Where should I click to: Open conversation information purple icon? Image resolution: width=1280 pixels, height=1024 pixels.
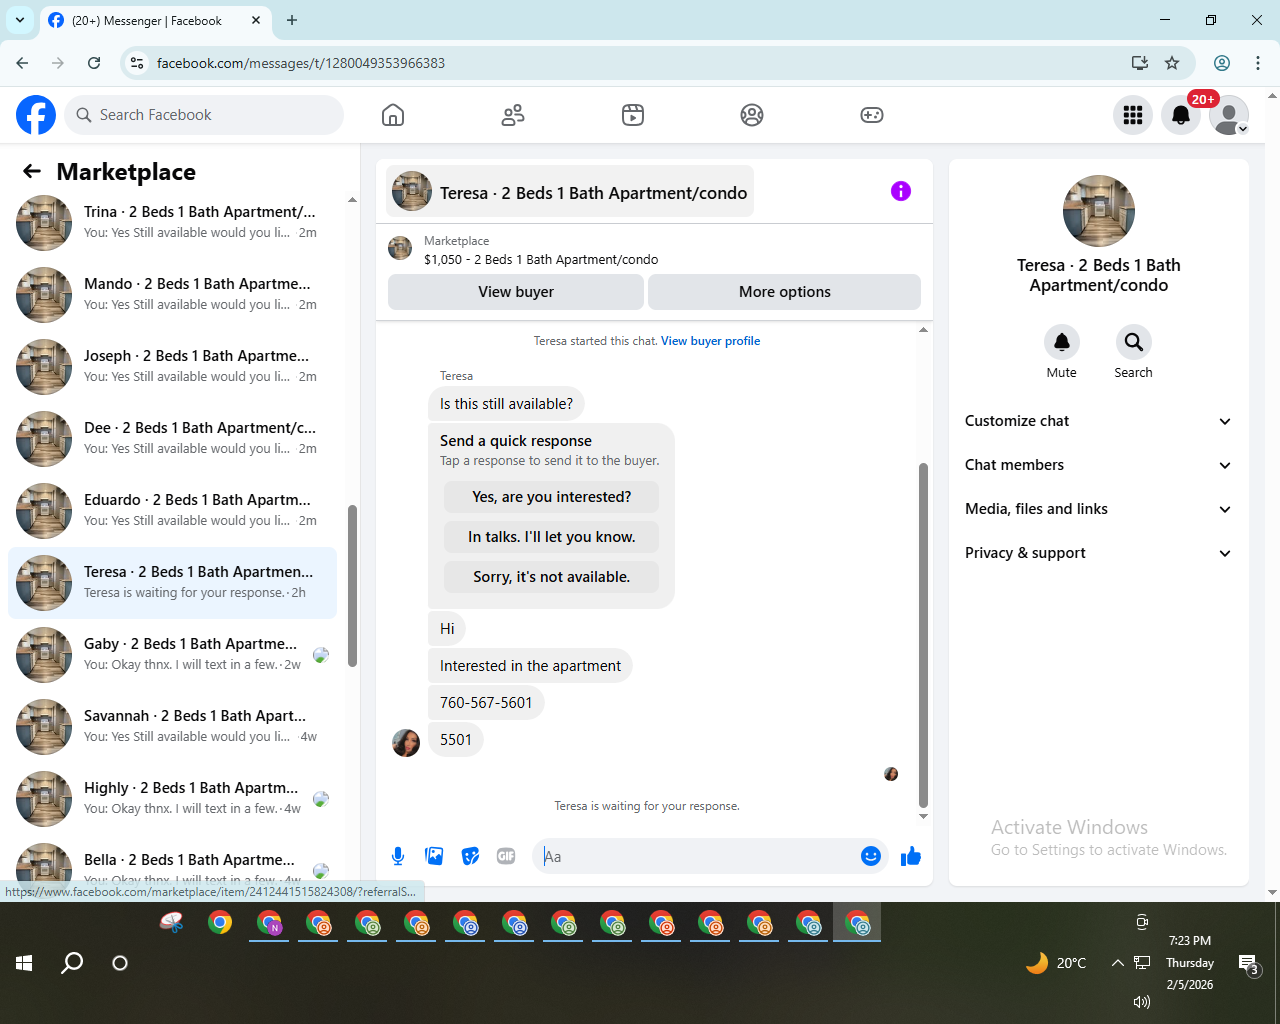[901, 191]
